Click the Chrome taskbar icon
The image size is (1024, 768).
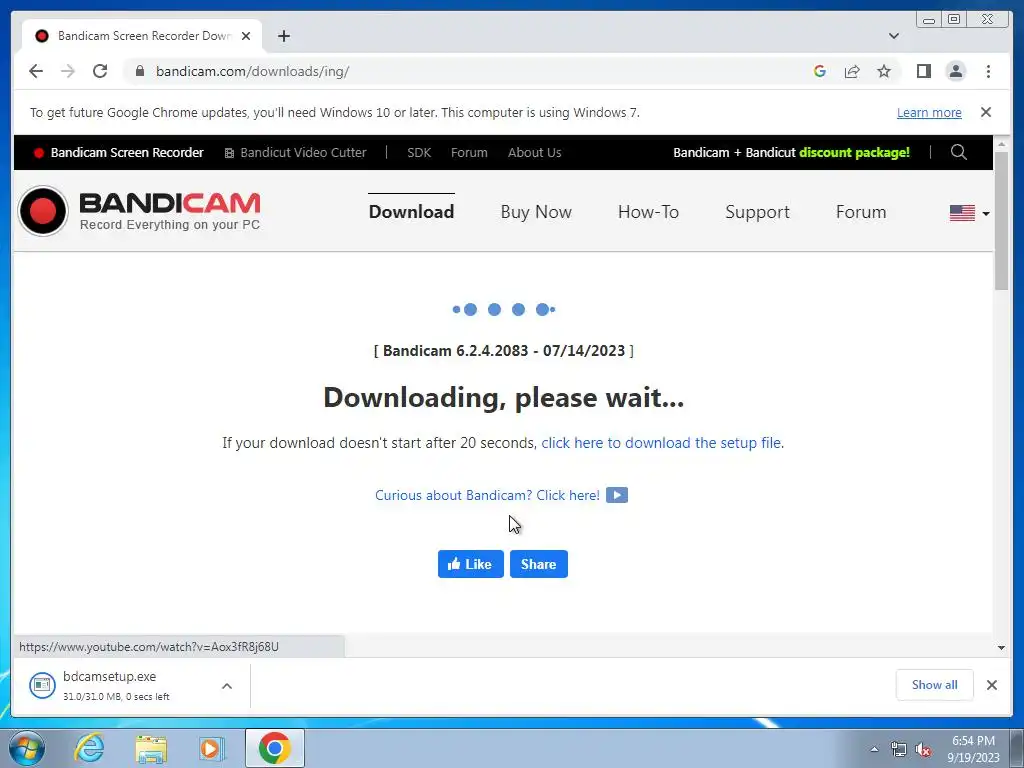pos(274,748)
